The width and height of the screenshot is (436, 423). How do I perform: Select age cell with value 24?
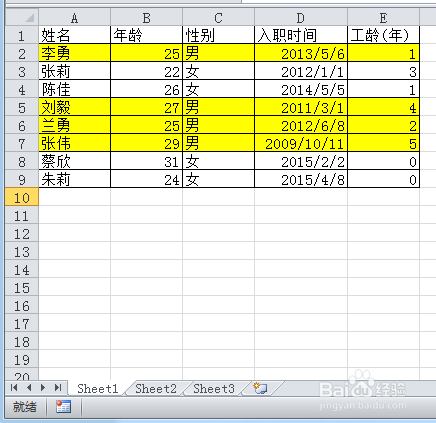[x=146, y=179]
